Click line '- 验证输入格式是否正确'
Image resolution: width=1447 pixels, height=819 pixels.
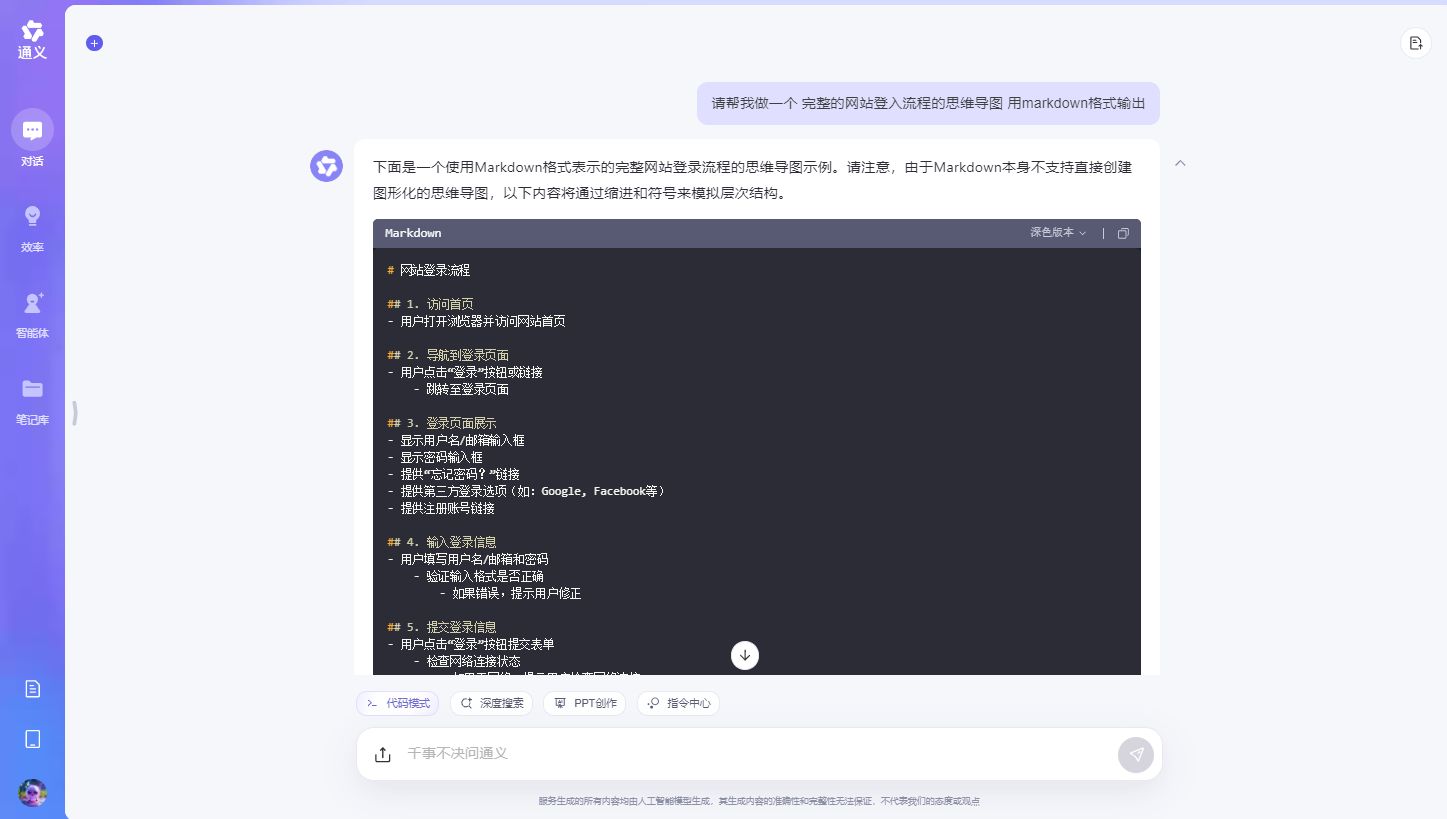pyautogui.click(x=479, y=576)
